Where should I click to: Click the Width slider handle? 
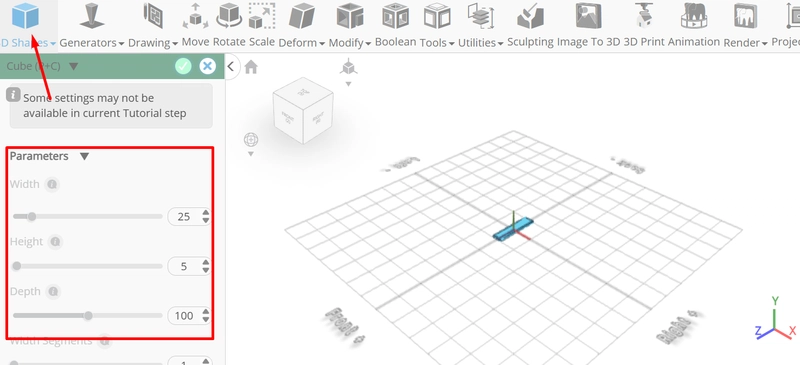pyautogui.click(x=32, y=216)
